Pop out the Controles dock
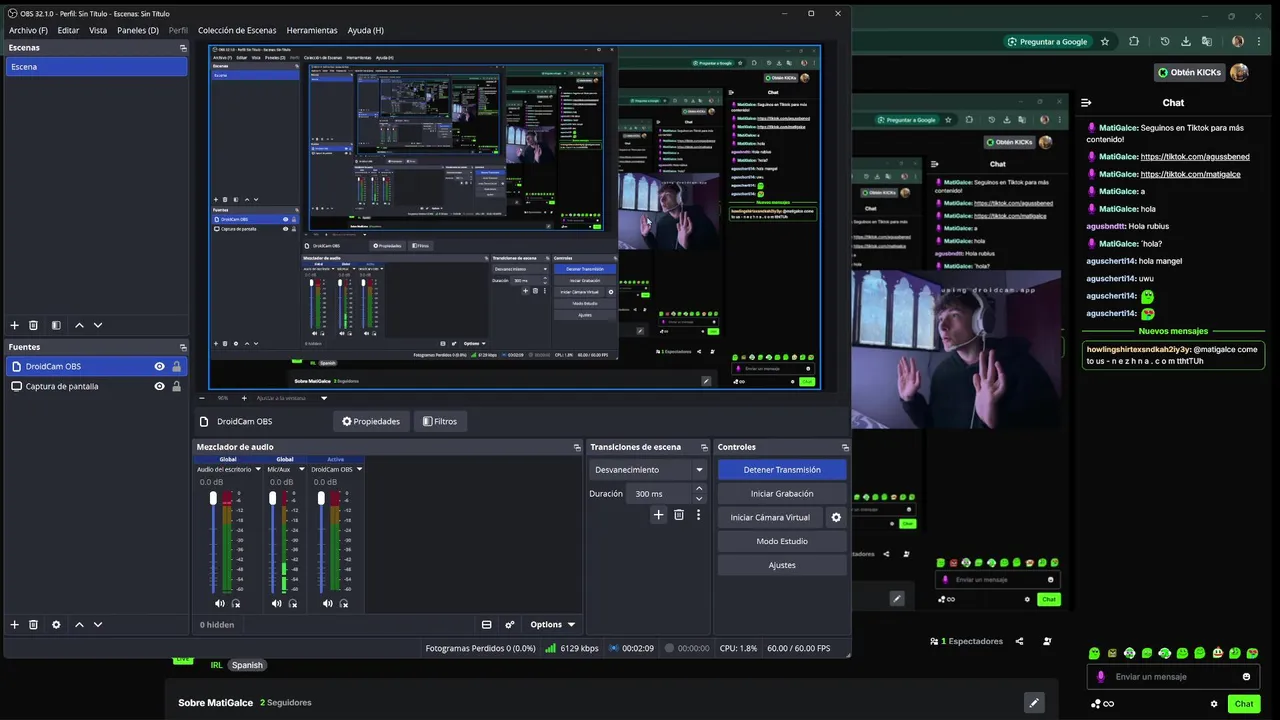This screenshot has width=1280, height=720. click(845, 447)
